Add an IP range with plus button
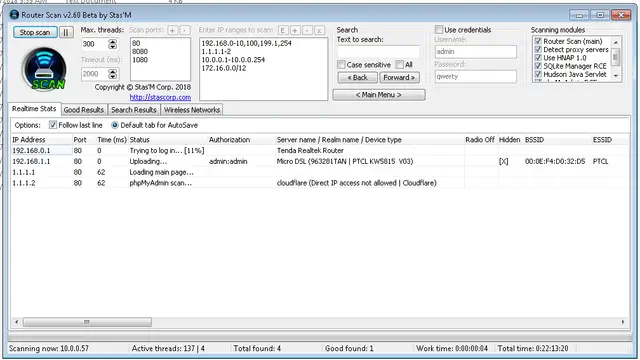Viewport: 640px width, 360px height. coord(295,30)
